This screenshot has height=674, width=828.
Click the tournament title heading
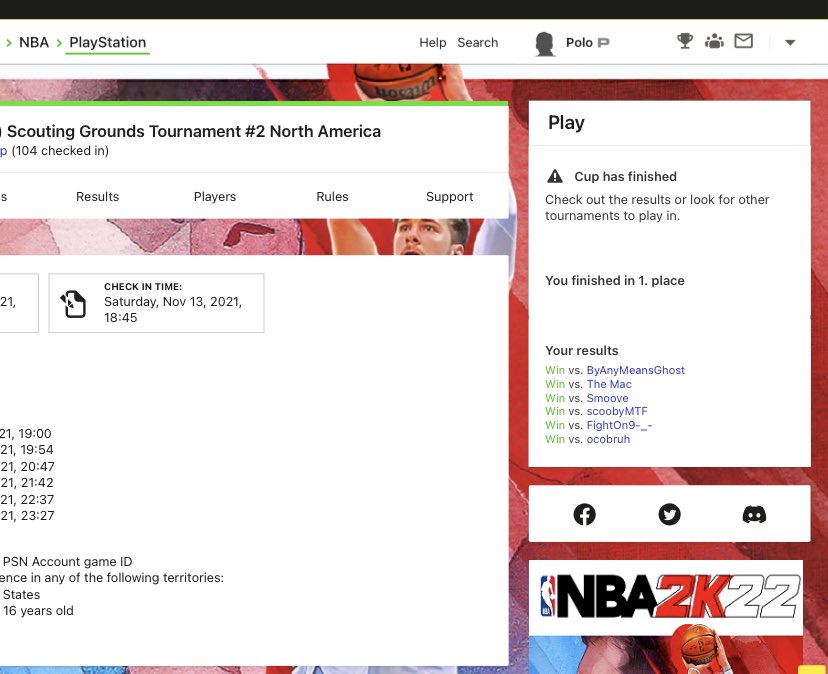(190, 131)
